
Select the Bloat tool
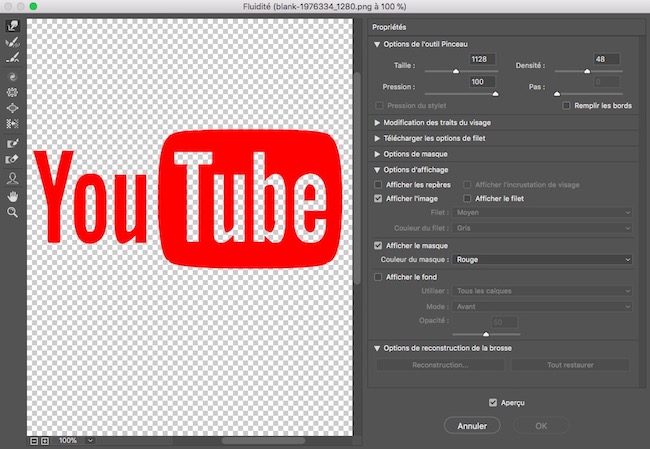[12, 108]
